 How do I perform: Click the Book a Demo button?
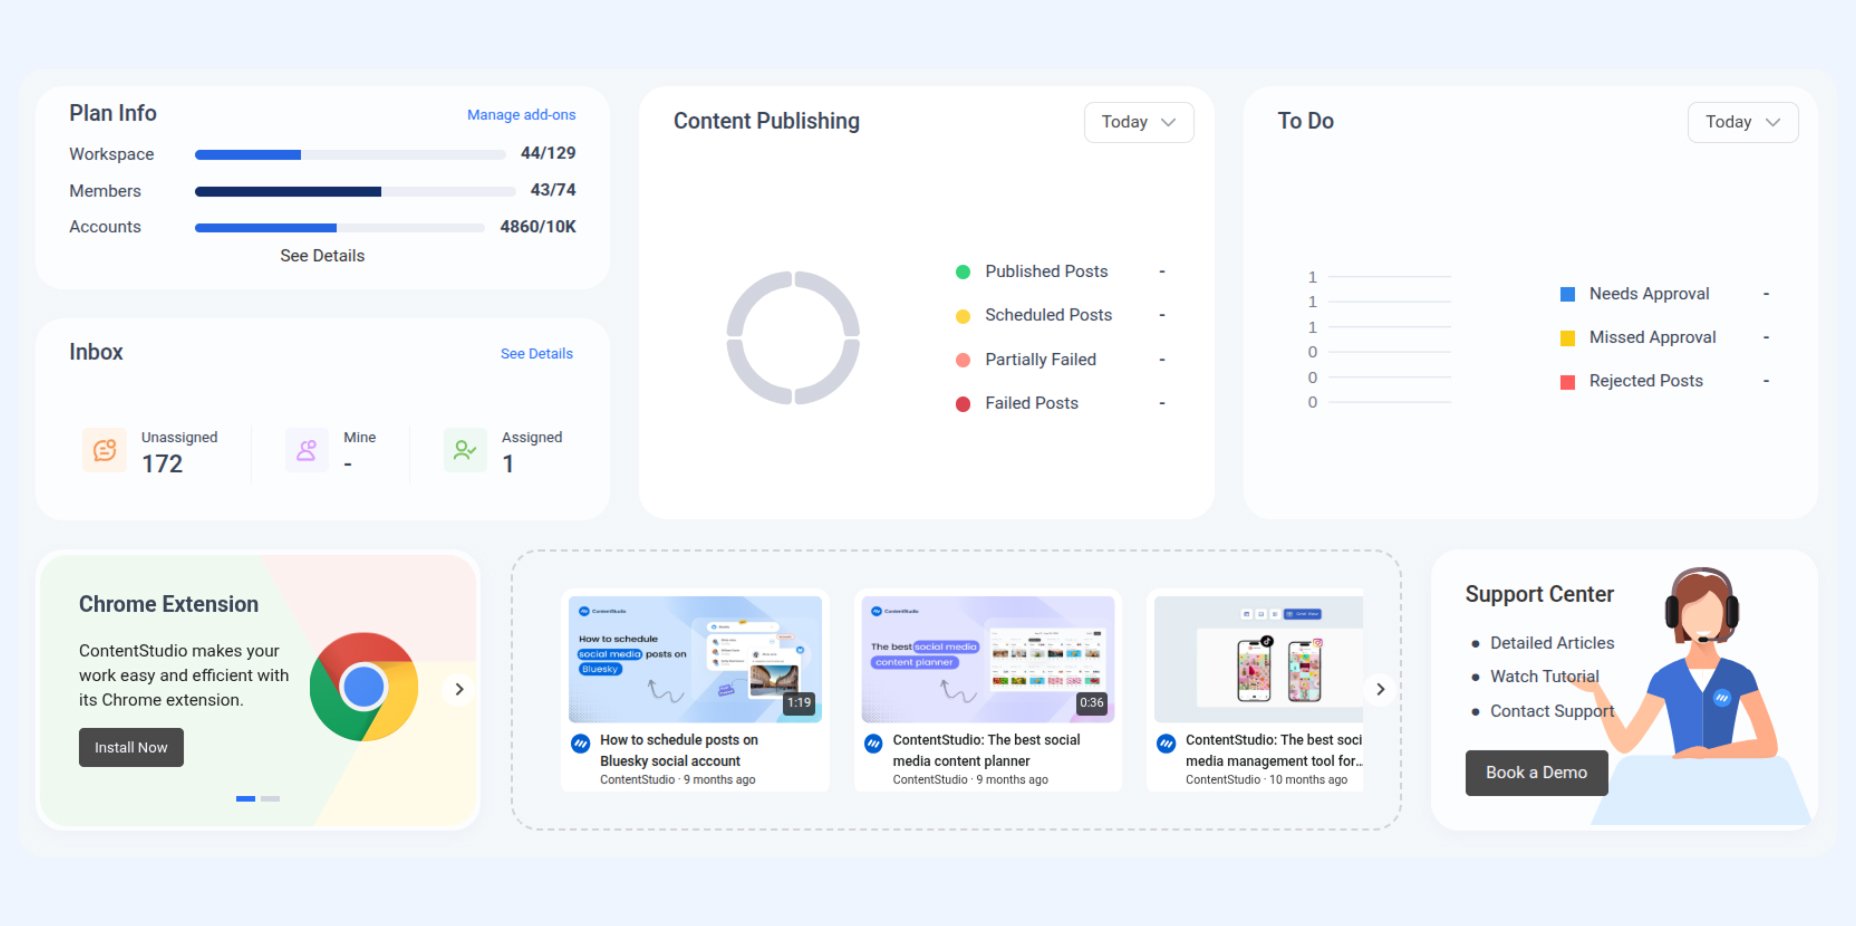point(1536,772)
